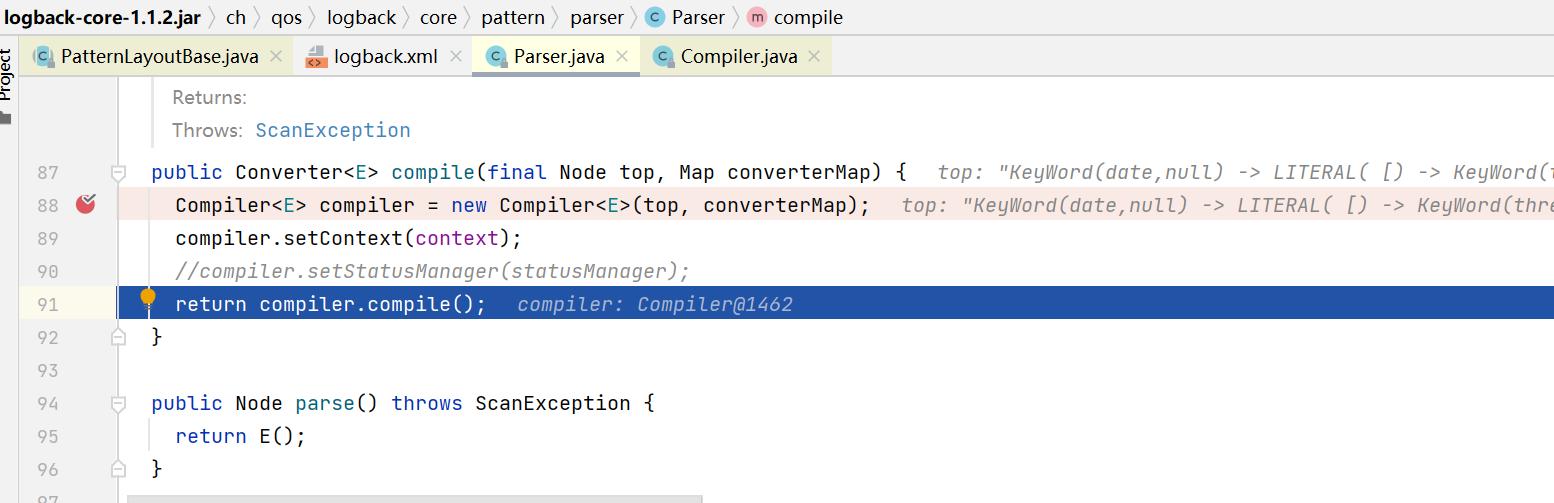Collapse the compile method at line 87
The width and height of the screenshot is (1554, 503).
pos(118,172)
